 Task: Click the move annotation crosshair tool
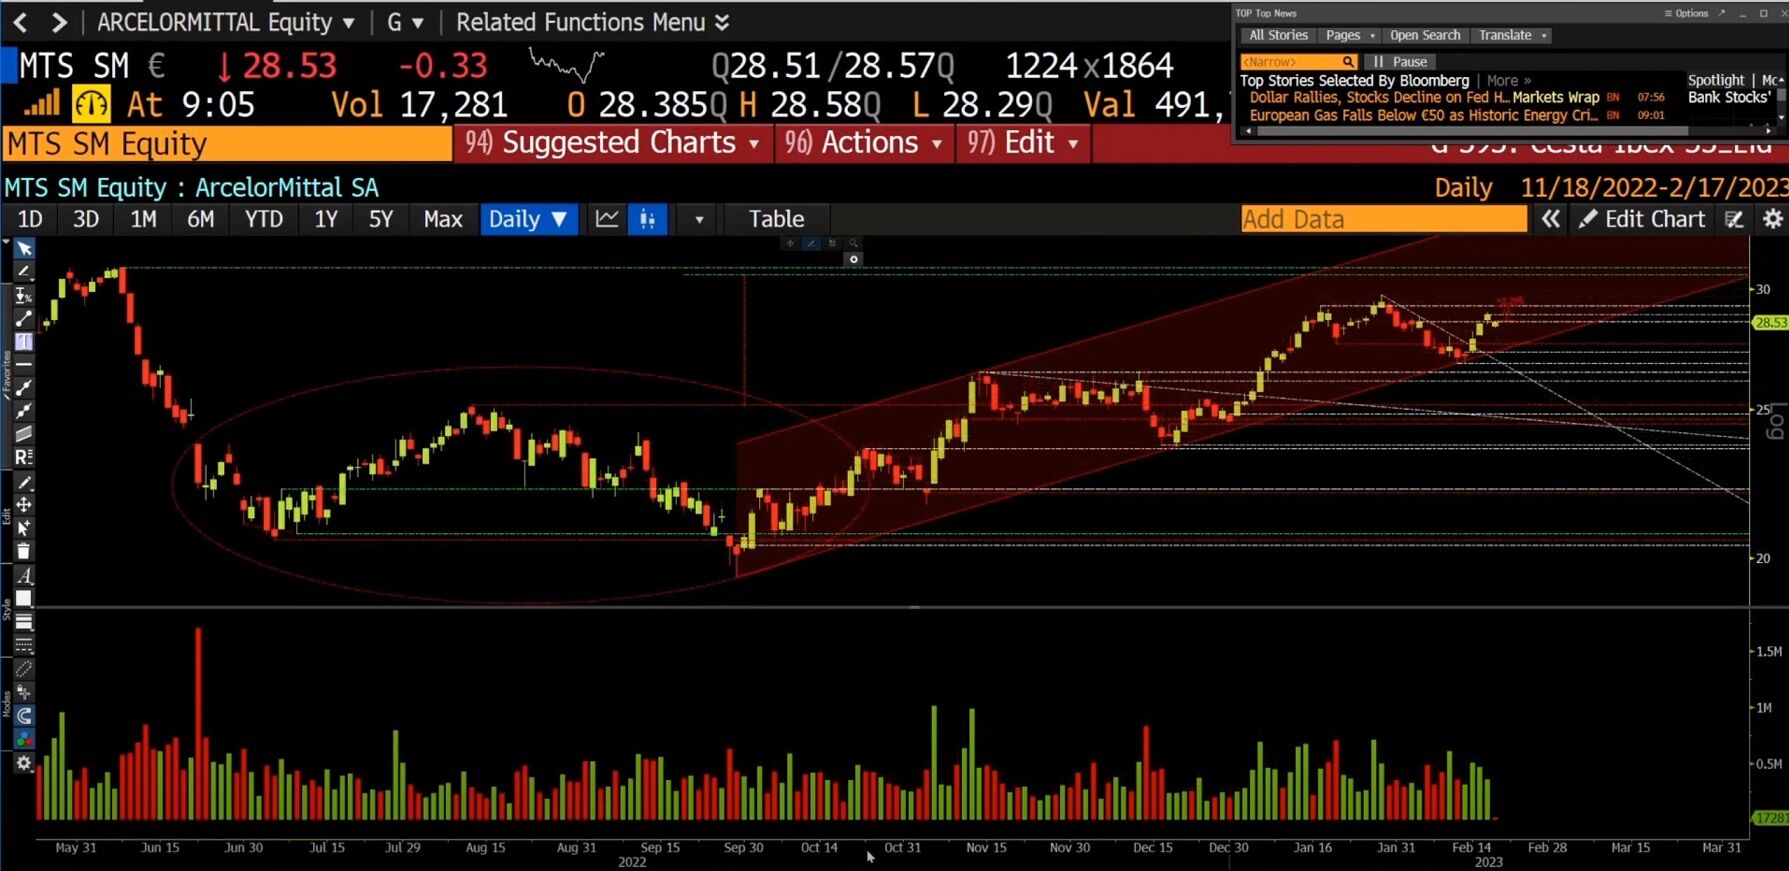click(x=24, y=505)
